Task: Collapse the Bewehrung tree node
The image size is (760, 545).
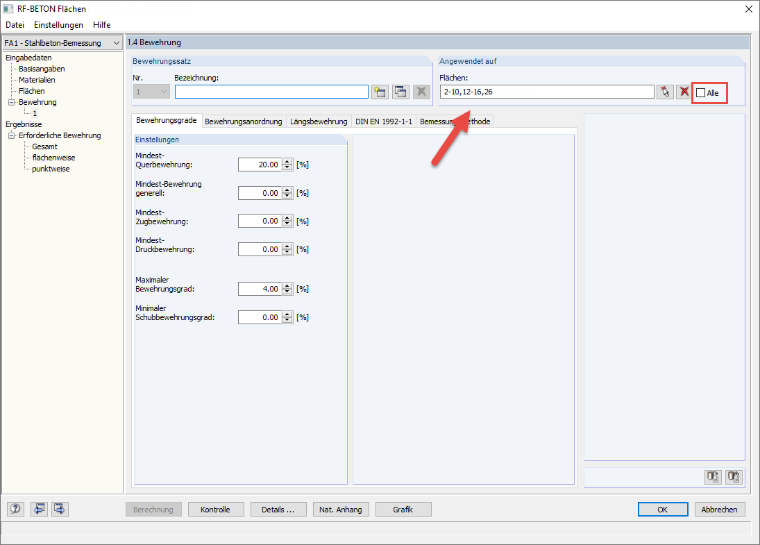Action: (11, 102)
